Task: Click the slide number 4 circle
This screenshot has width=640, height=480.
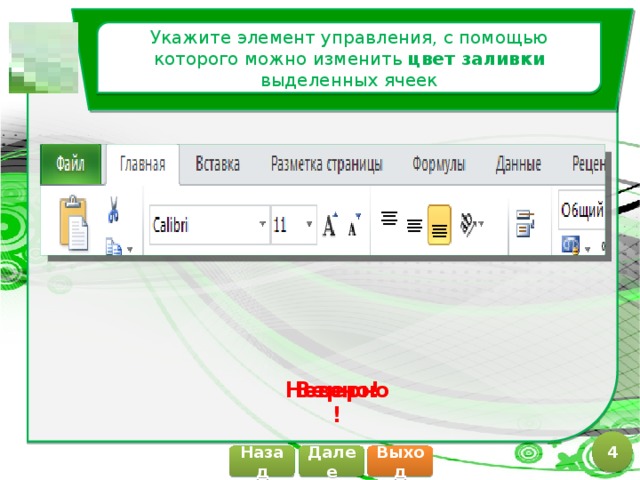Action: click(612, 452)
